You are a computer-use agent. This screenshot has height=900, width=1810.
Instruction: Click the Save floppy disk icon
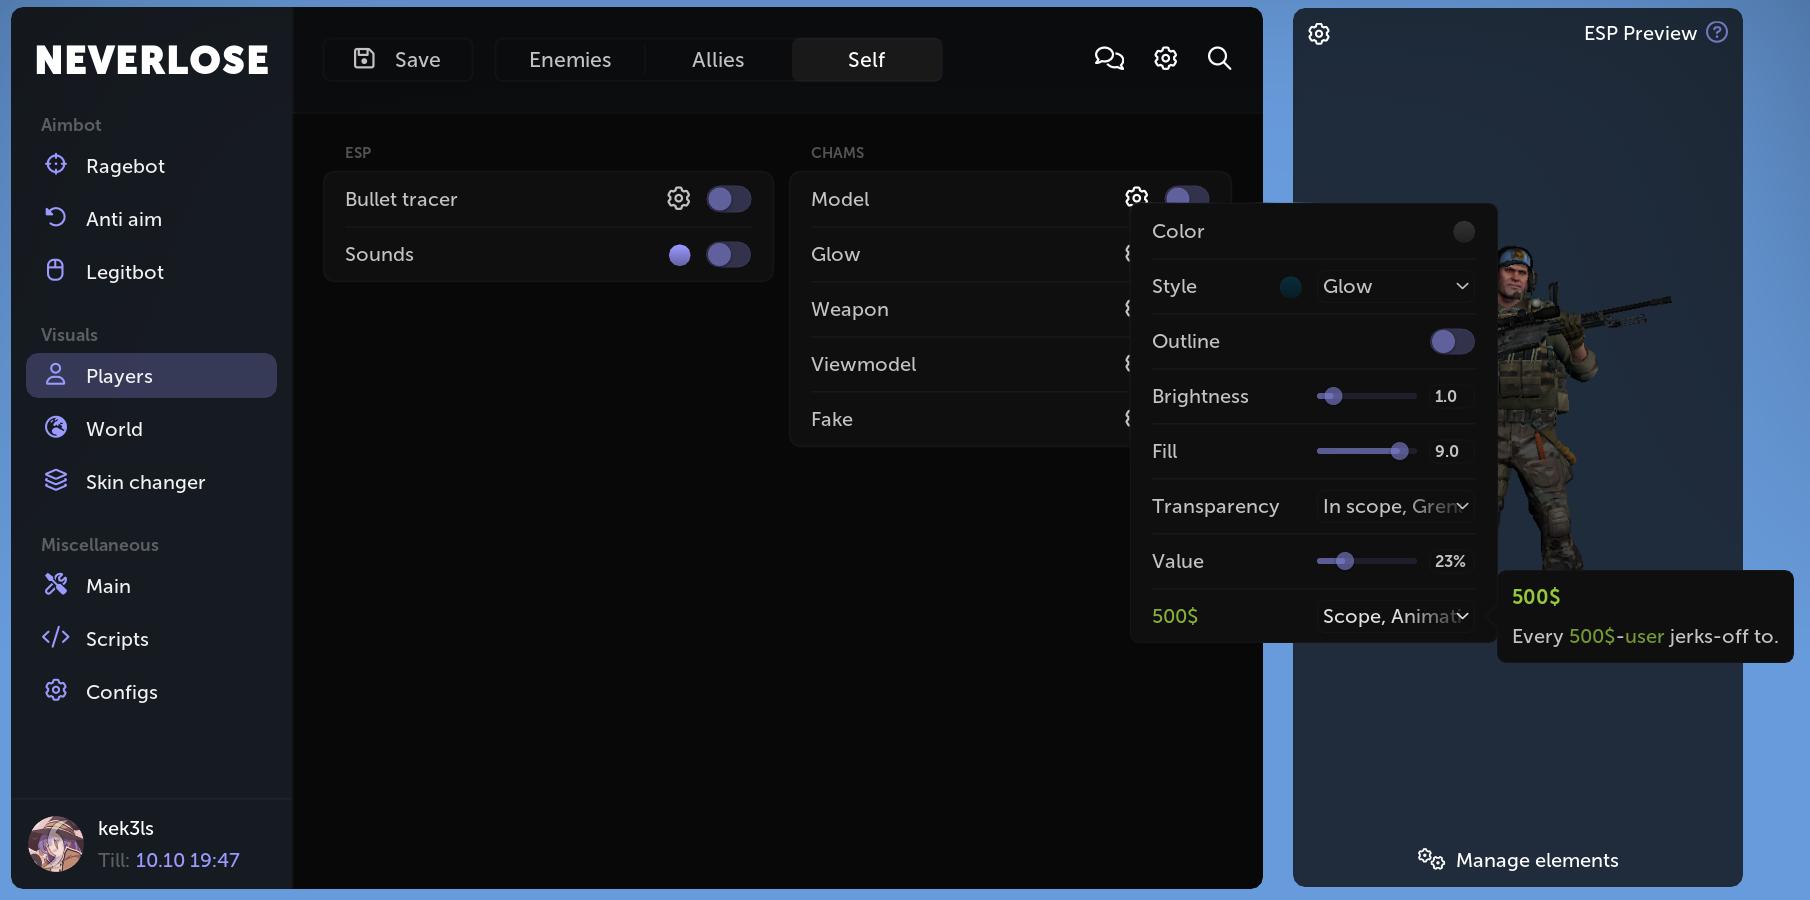[x=364, y=59]
